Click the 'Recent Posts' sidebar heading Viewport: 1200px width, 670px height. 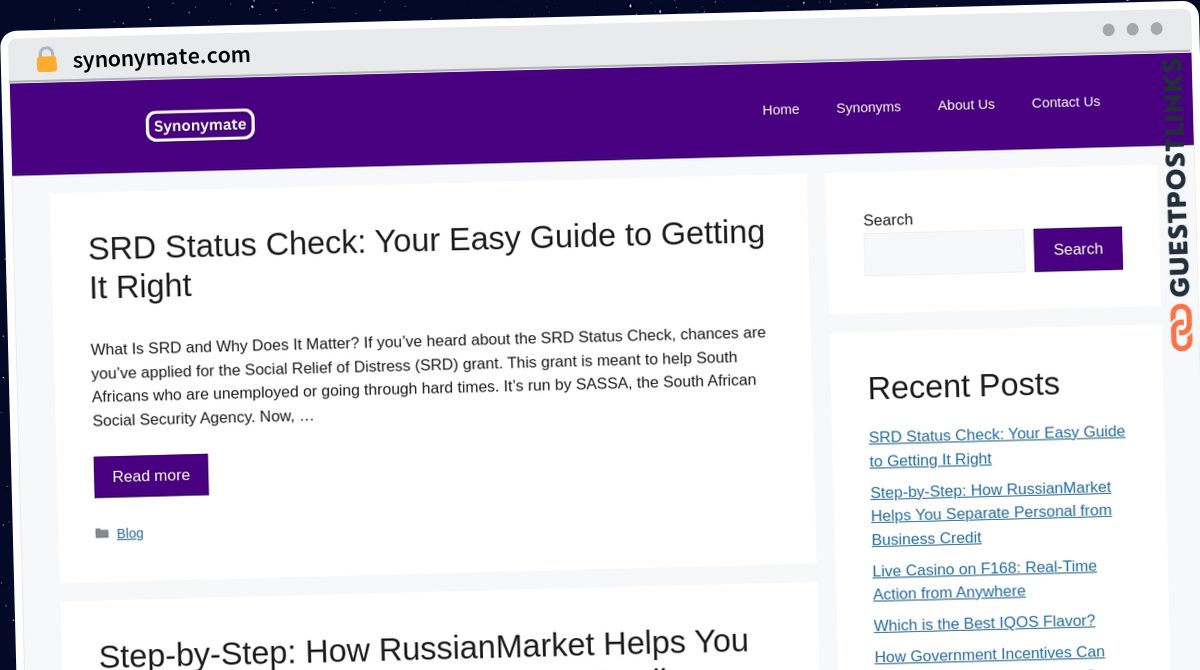(x=964, y=386)
